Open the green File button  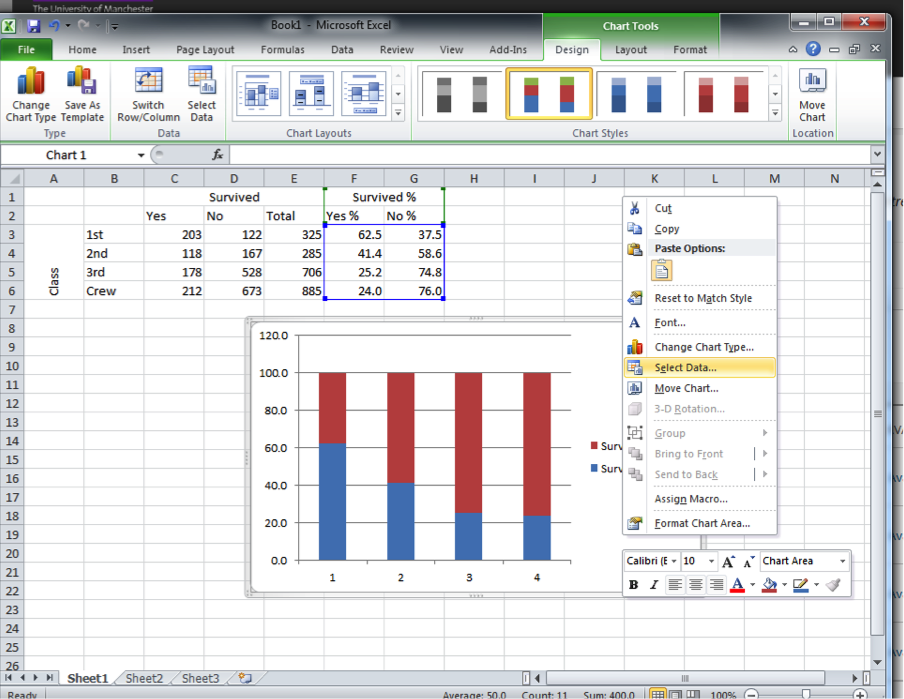point(27,50)
